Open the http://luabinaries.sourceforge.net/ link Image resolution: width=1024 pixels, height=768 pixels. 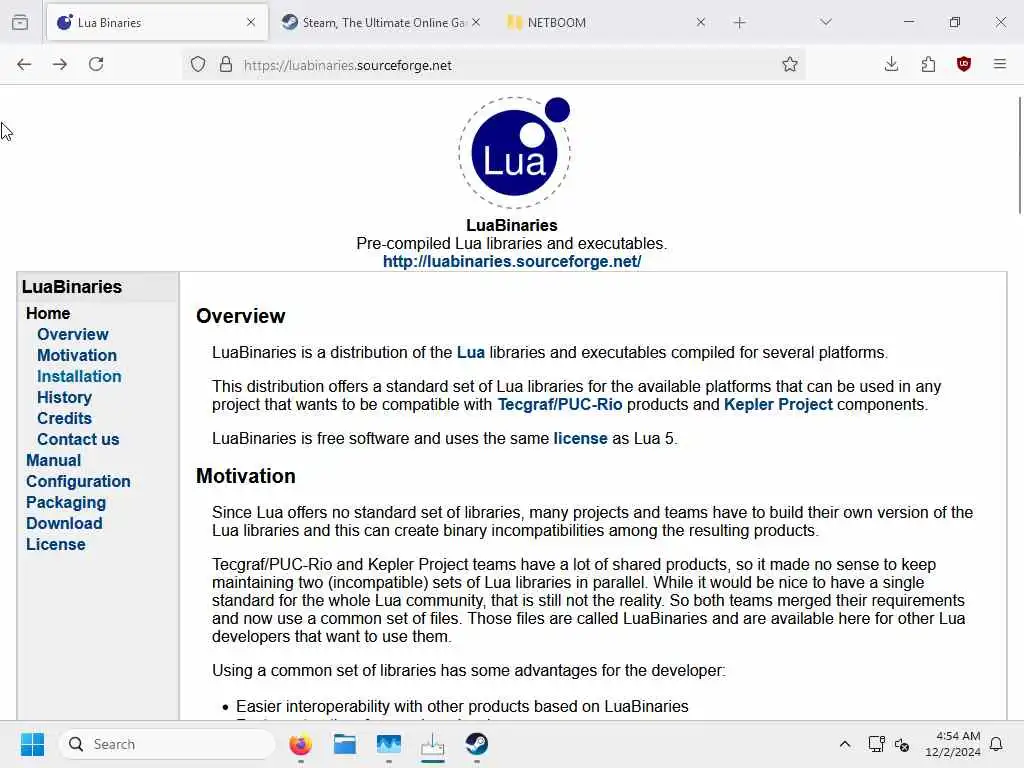[x=511, y=261]
